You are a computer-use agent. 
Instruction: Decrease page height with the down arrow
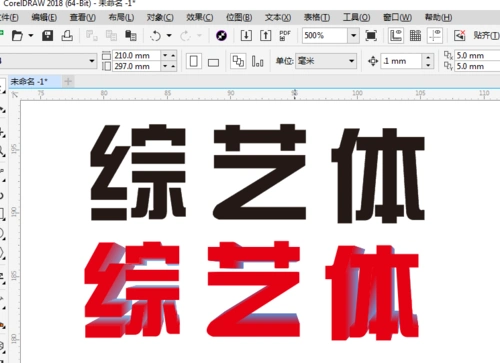(165, 66)
